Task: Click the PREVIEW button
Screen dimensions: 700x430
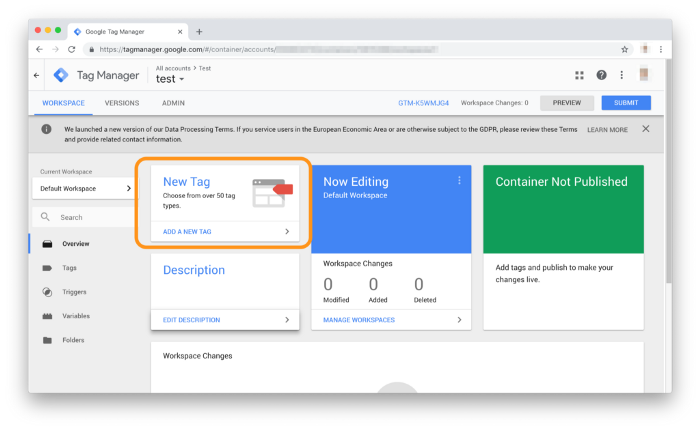Action: (x=567, y=103)
